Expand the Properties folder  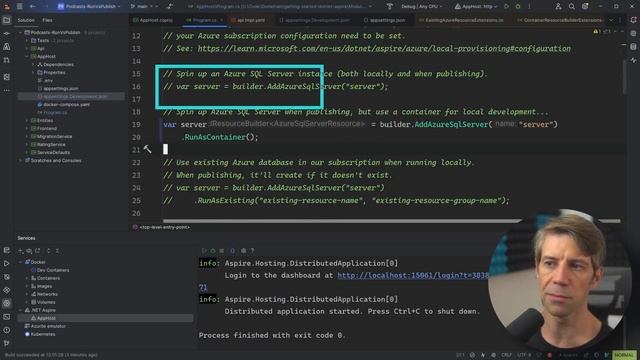click(x=33, y=72)
